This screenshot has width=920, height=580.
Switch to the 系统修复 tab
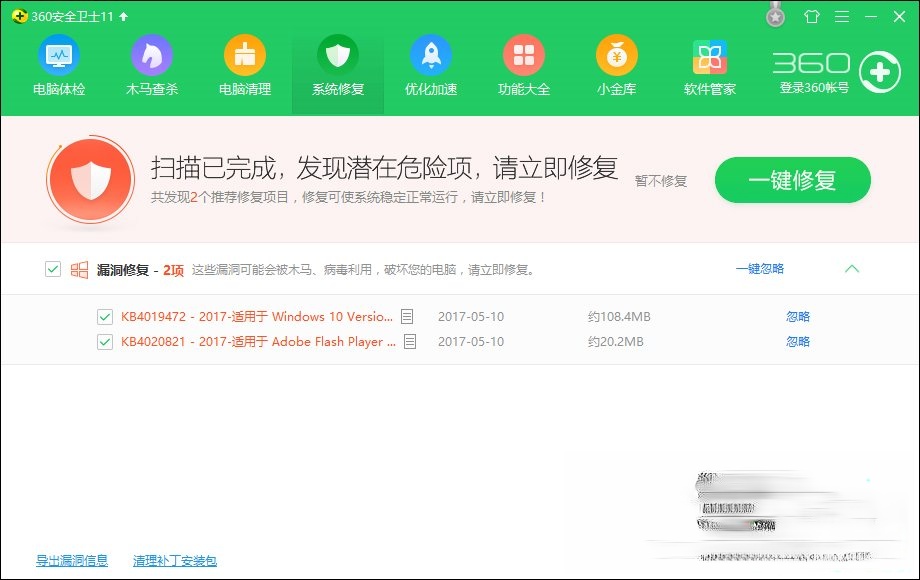click(337, 65)
